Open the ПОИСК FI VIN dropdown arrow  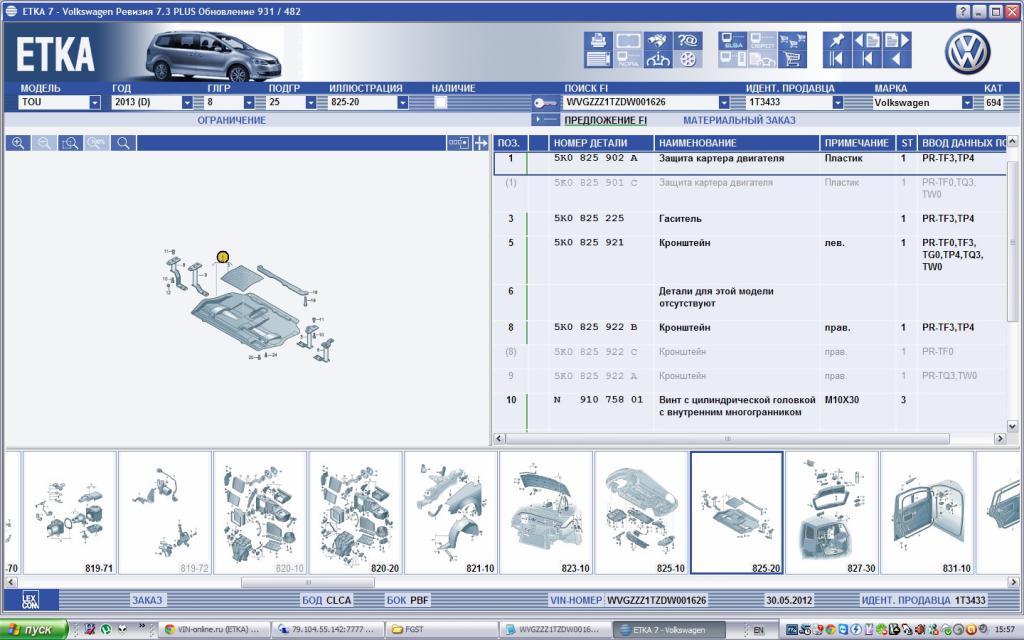[724, 103]
